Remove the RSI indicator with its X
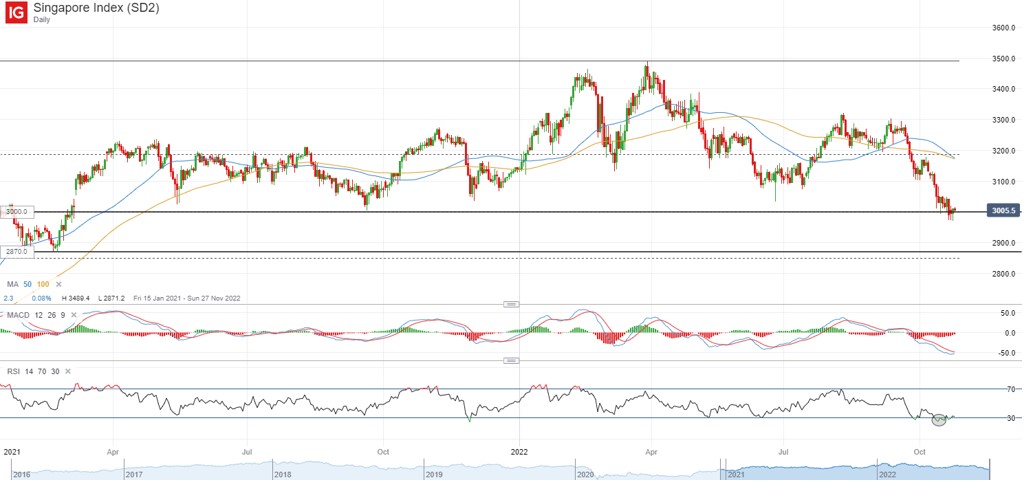The width and height of the screenshot is (1028, 482). coord(68,371)
